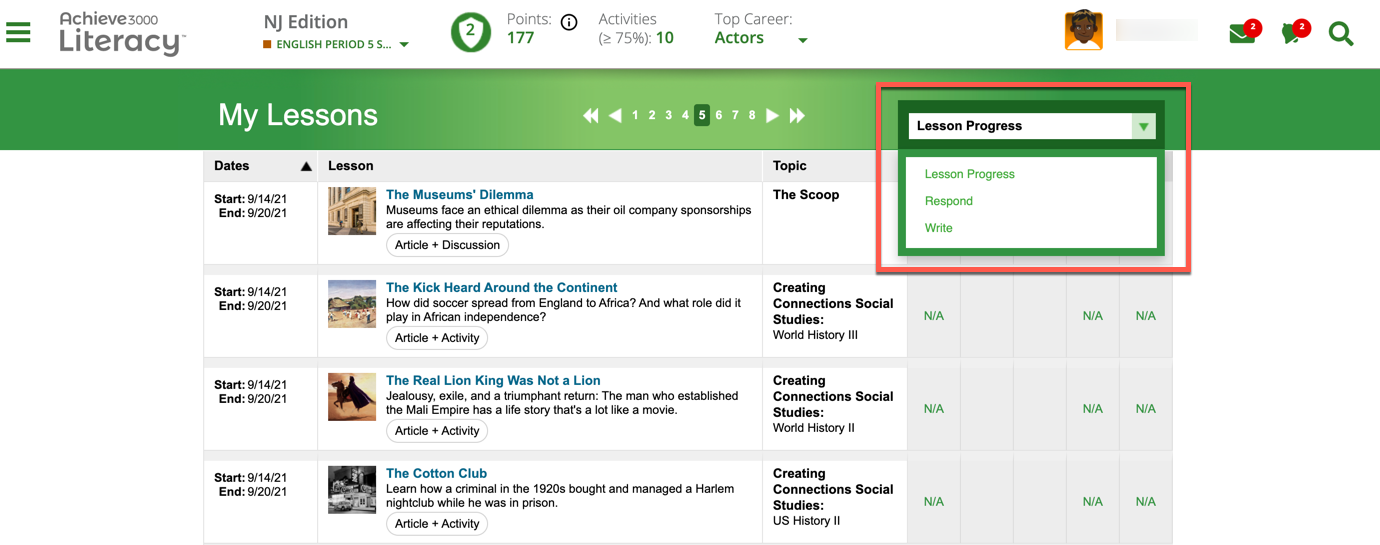Open the chat notifications icon
Screen dimensions: 1380x545
1293,34
